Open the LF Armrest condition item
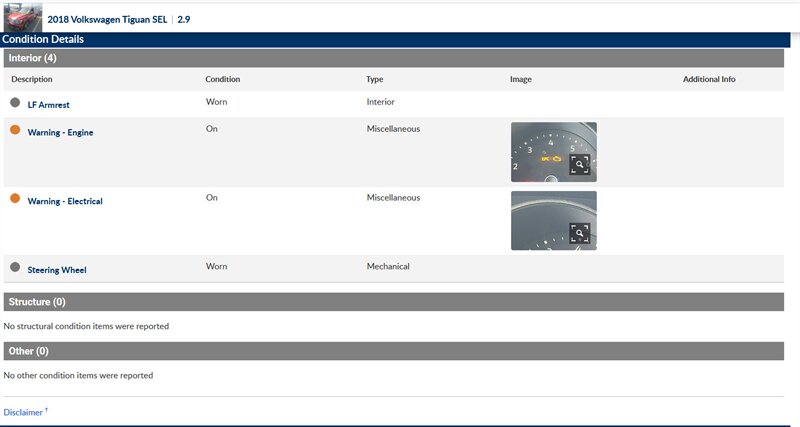The height and width of the screenshot is (427, 800). click(48, 104)
